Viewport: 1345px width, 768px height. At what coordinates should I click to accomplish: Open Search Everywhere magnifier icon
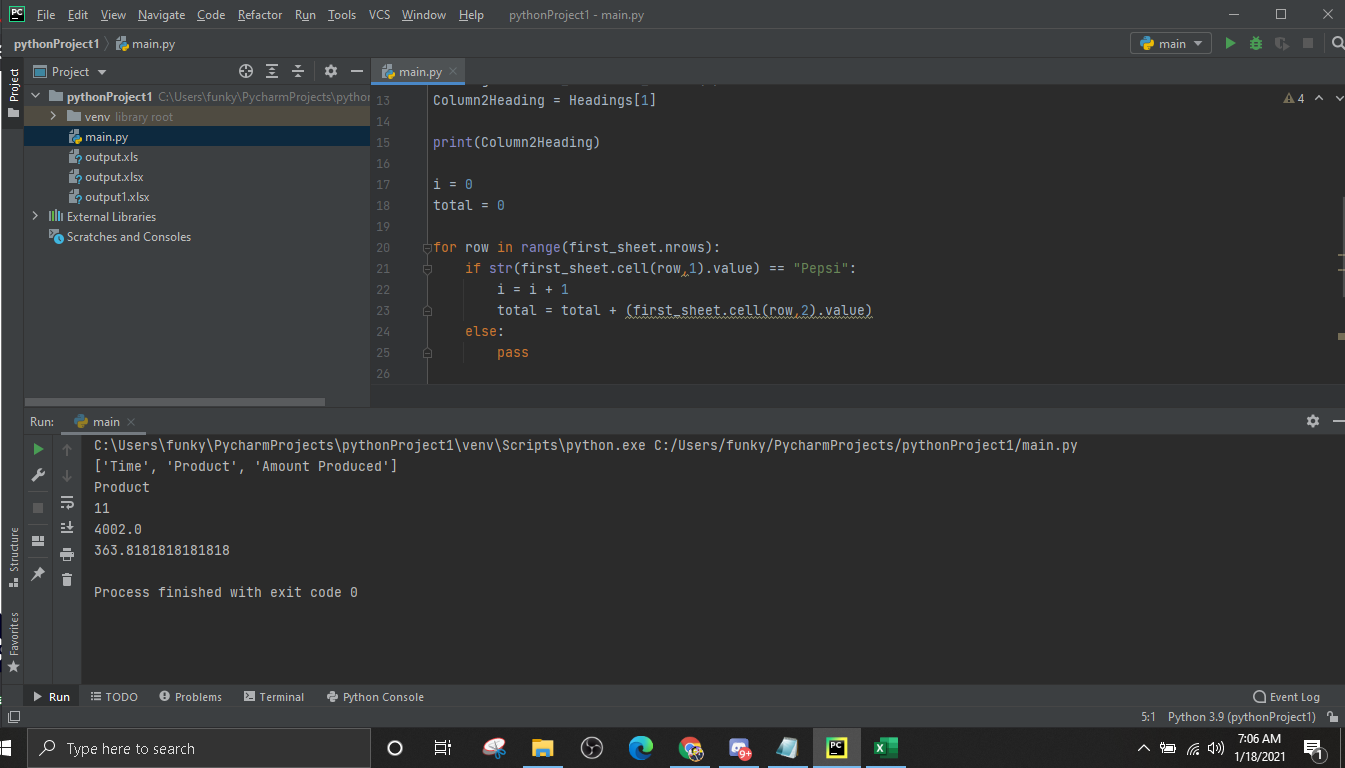[x=1338, y=43]
